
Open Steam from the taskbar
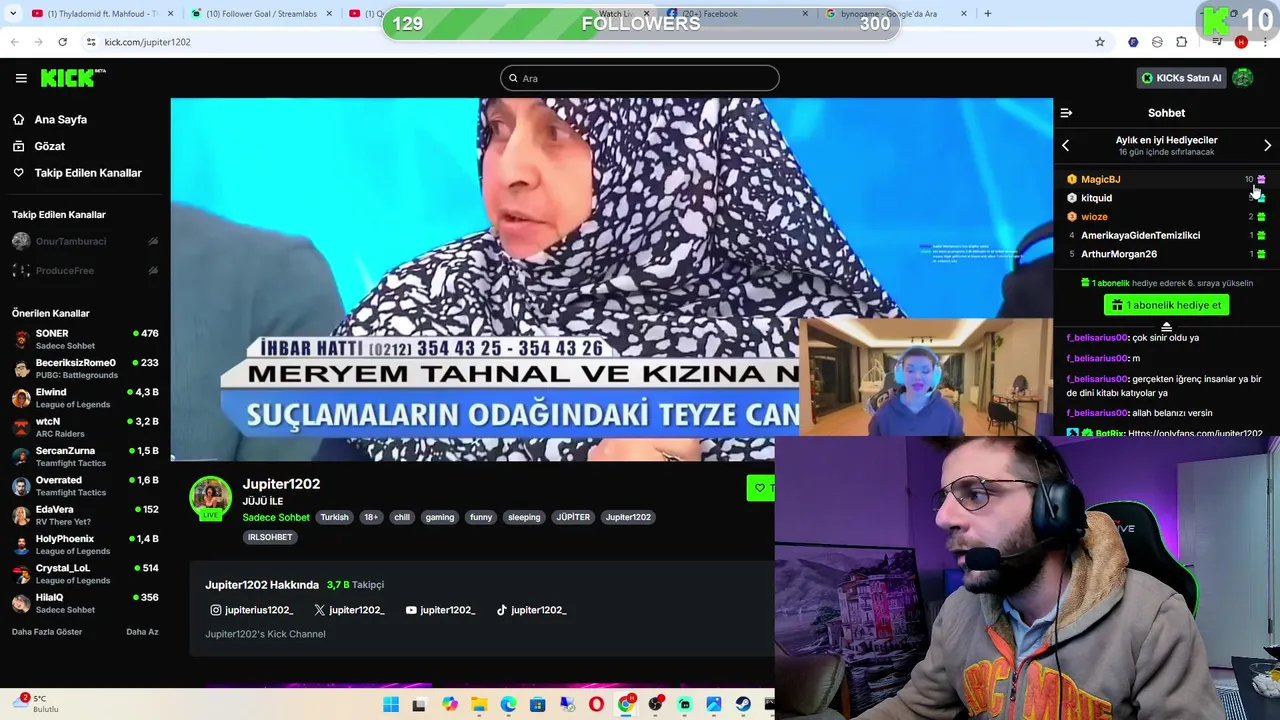pos(743,705)
